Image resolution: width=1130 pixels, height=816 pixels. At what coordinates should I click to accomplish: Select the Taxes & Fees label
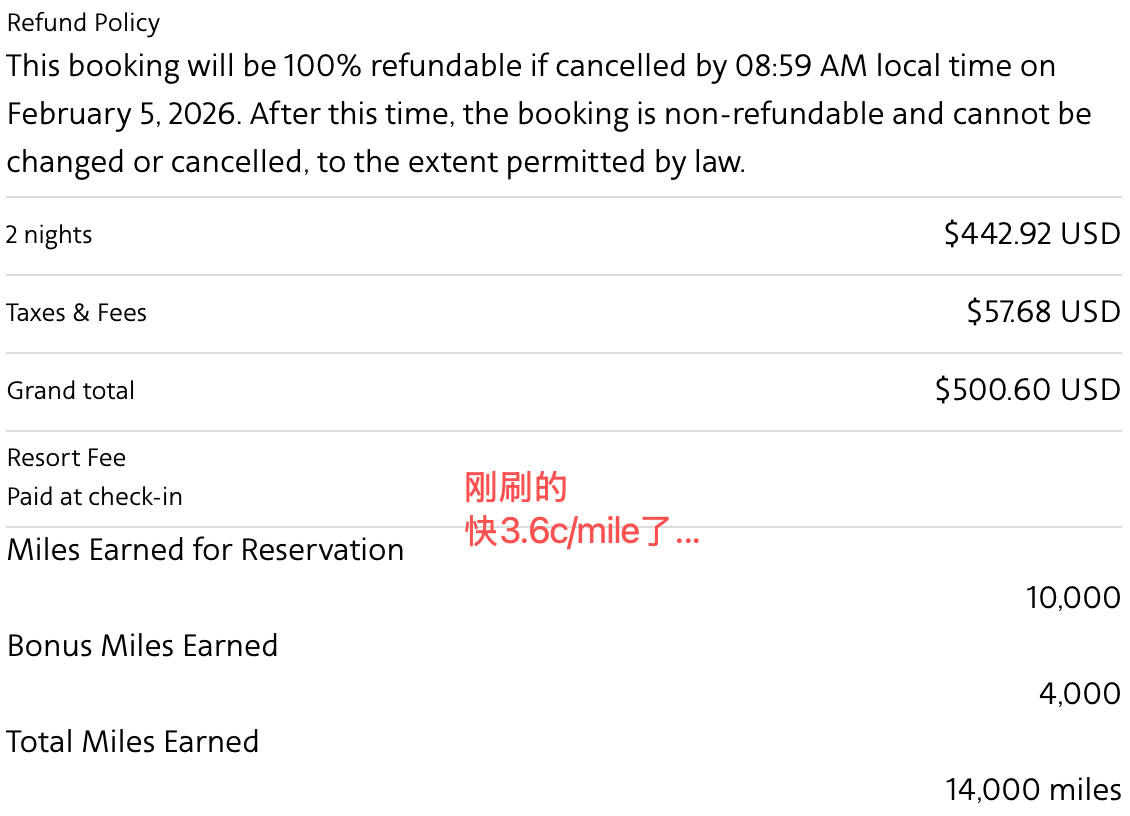77,313
